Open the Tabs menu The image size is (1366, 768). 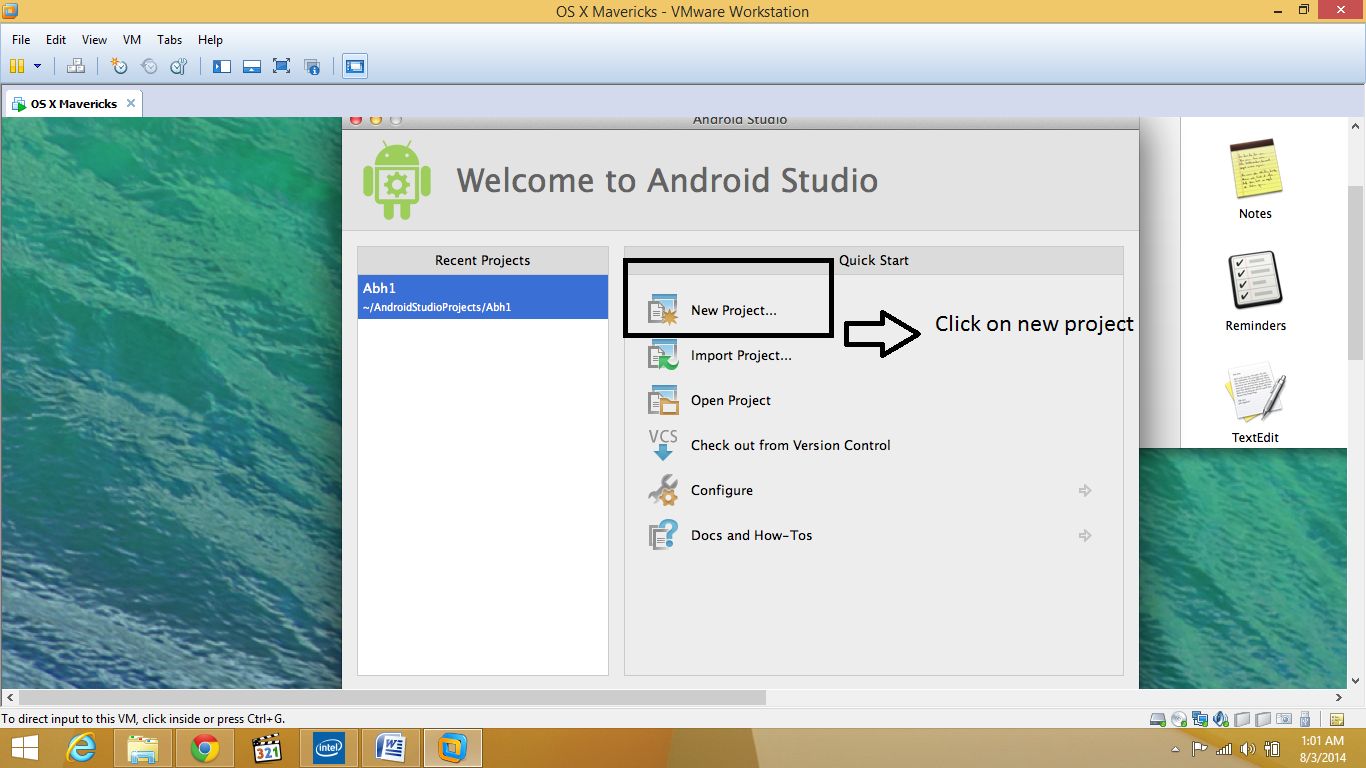pyautogui.click(x=170, y=40)
